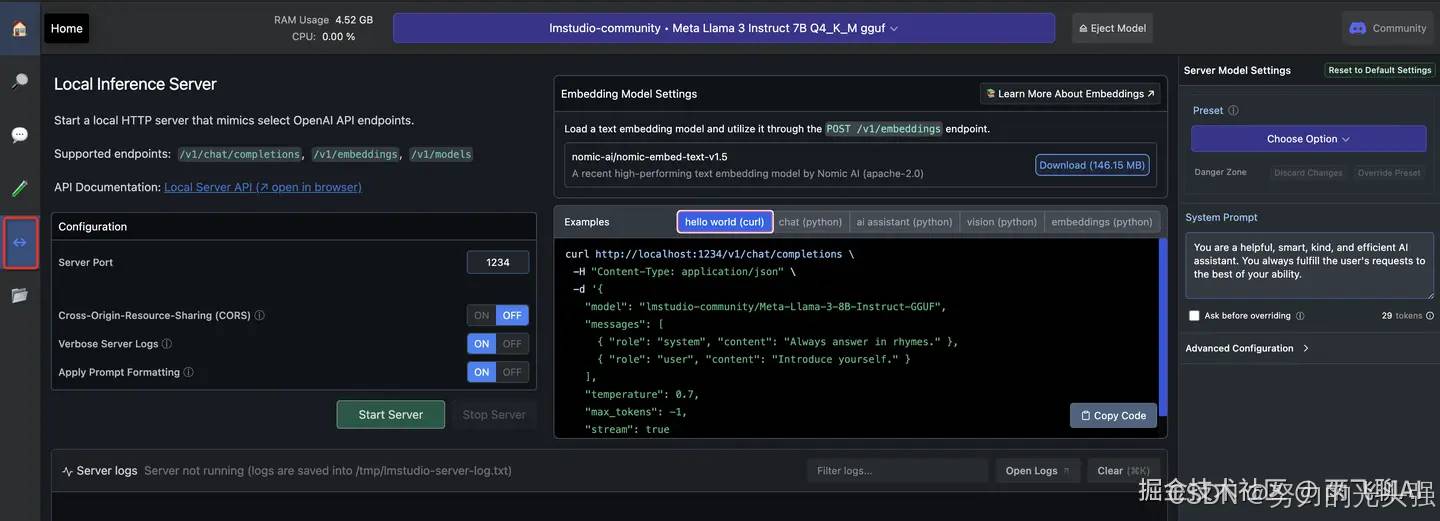Click the Local Inference Server heading
1440x521 pixels.
tap(135, 84)
